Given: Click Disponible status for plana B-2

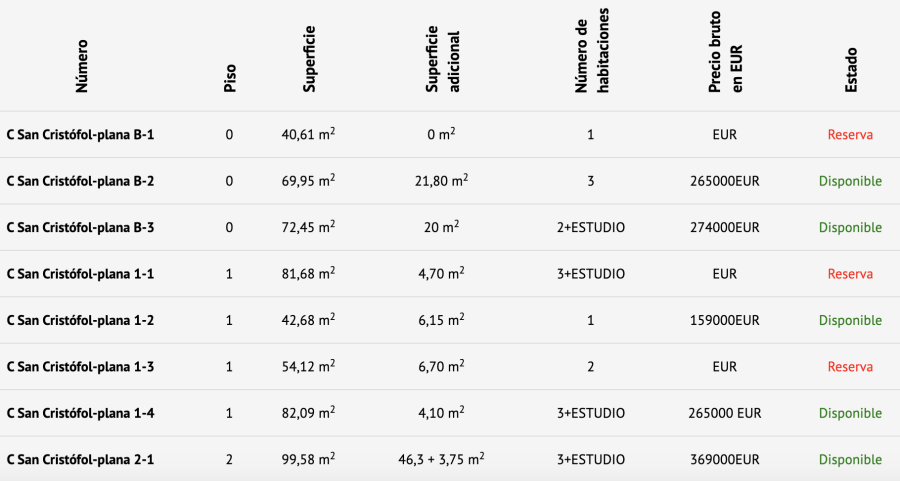Looking at the screenshot, I should [x=850, y=181].
